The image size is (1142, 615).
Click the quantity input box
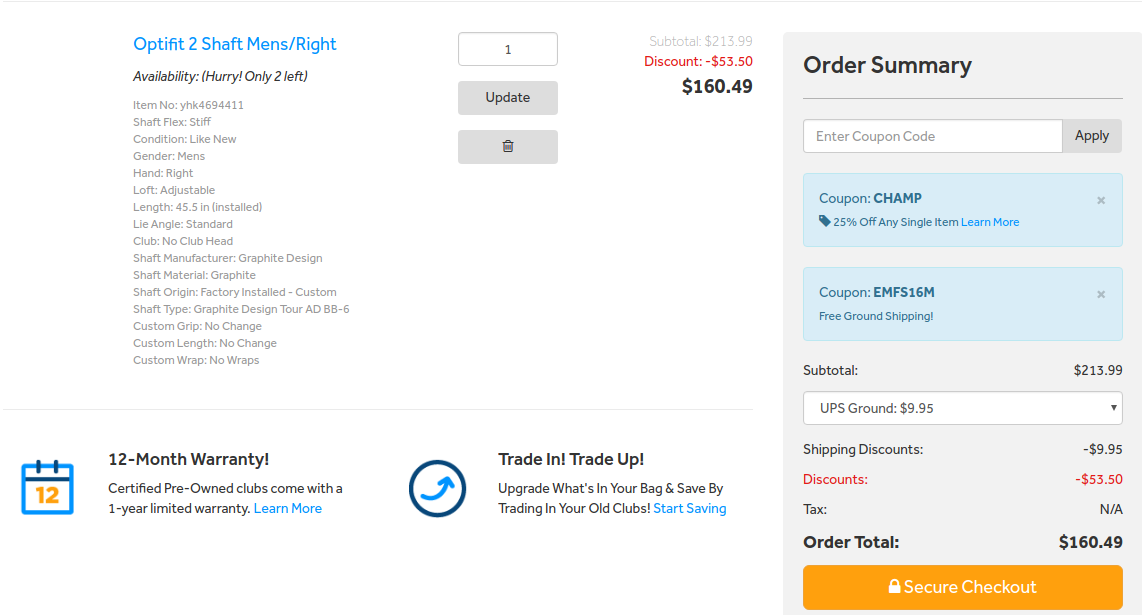(x=508, y=49)
